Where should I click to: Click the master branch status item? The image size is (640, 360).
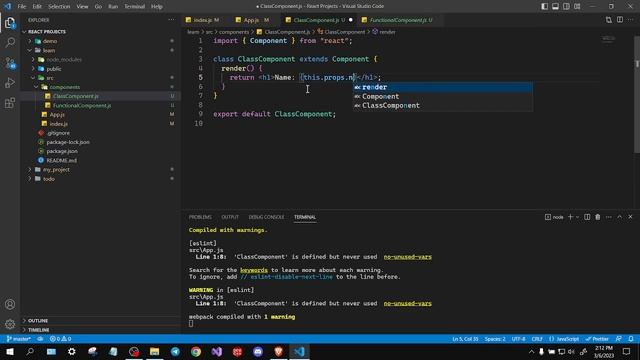coord(19,339)
